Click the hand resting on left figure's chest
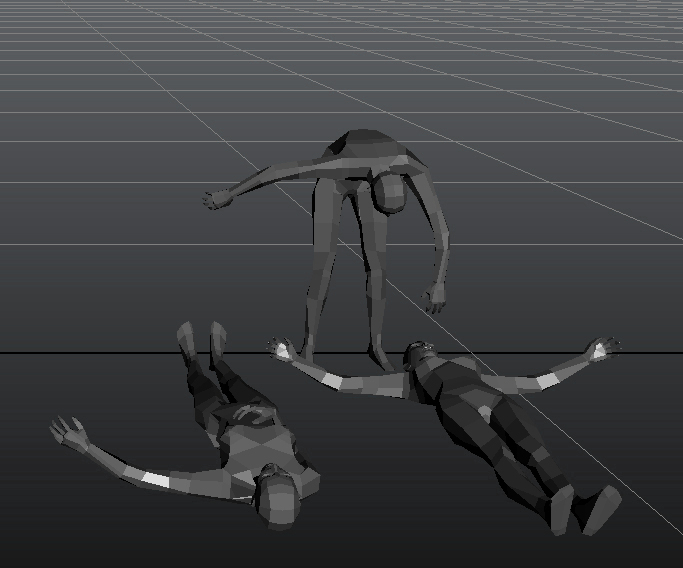 click(254, 413)
